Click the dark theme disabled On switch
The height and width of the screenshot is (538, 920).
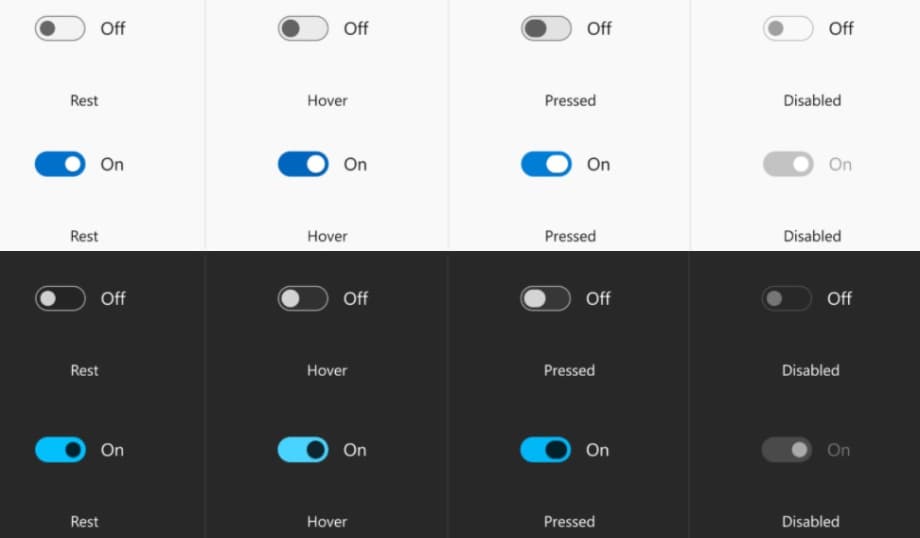click(787, 450)
